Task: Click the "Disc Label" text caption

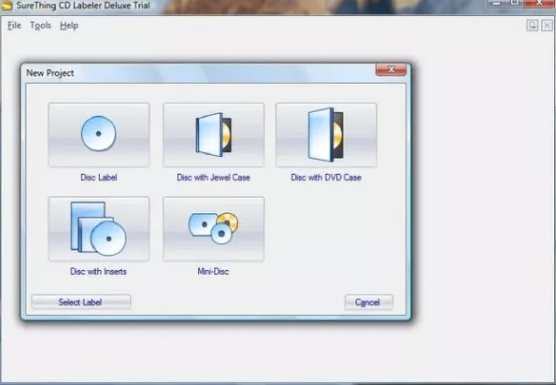Action: pyautogui.click(x=99, y=177)
